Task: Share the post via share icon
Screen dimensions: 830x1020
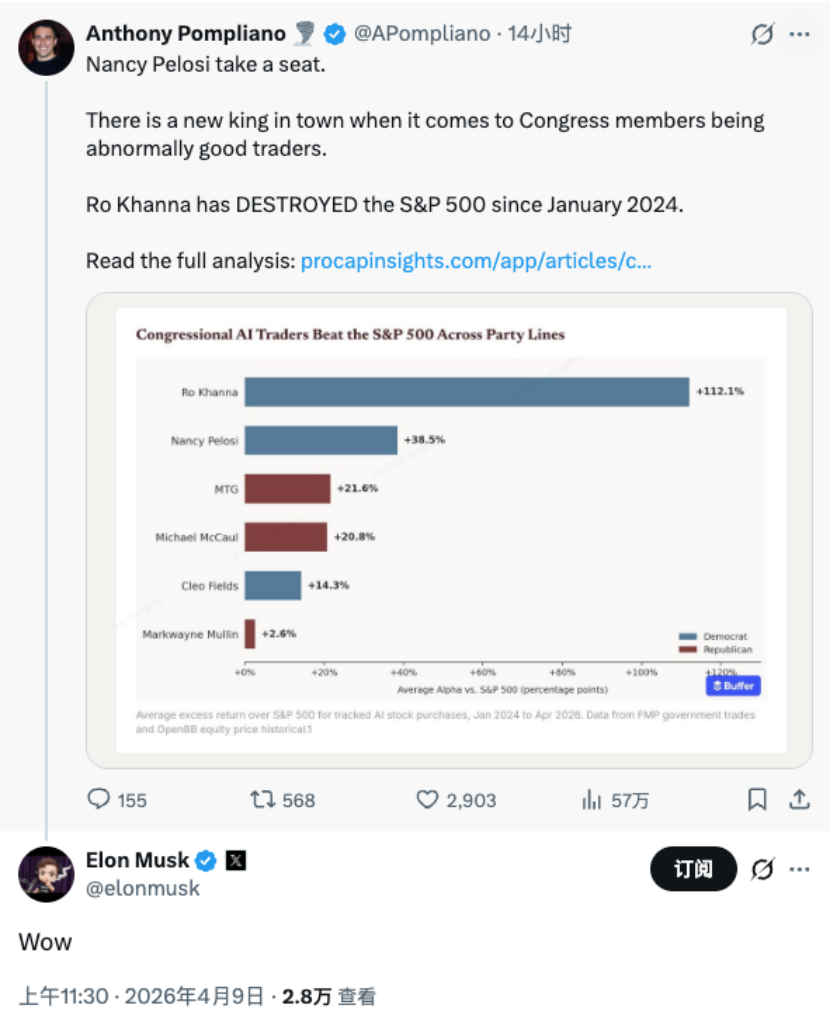Action: point(799,799)
